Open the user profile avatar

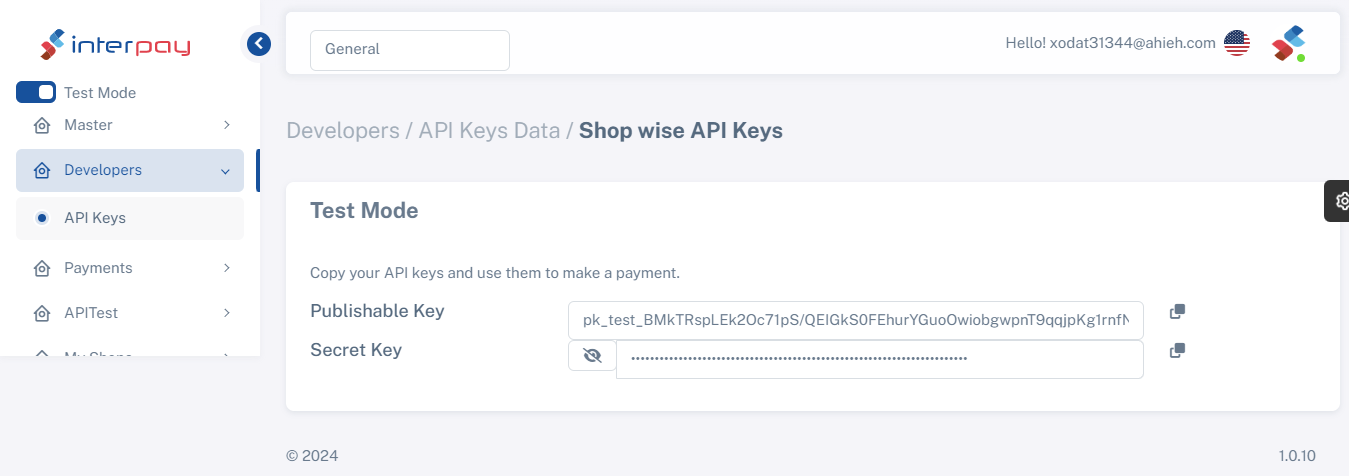coord(1288,43)
